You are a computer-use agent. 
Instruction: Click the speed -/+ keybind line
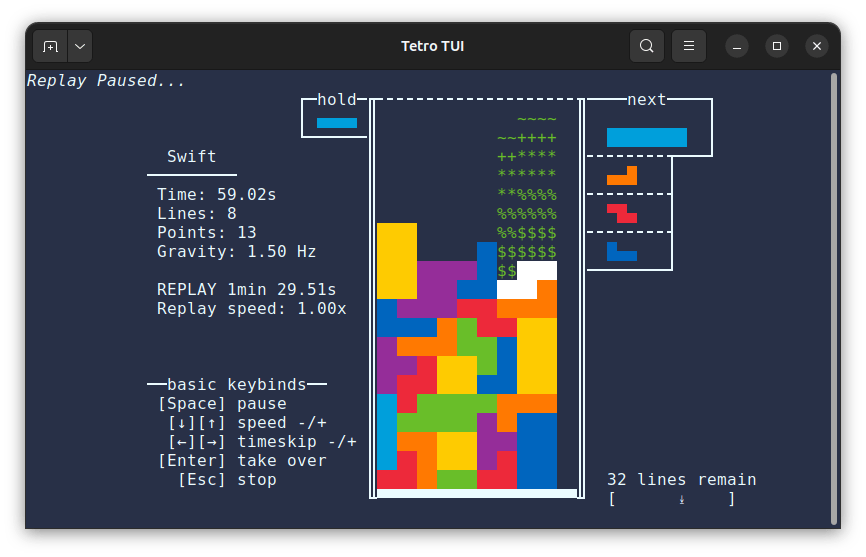[x=247, y=422]
